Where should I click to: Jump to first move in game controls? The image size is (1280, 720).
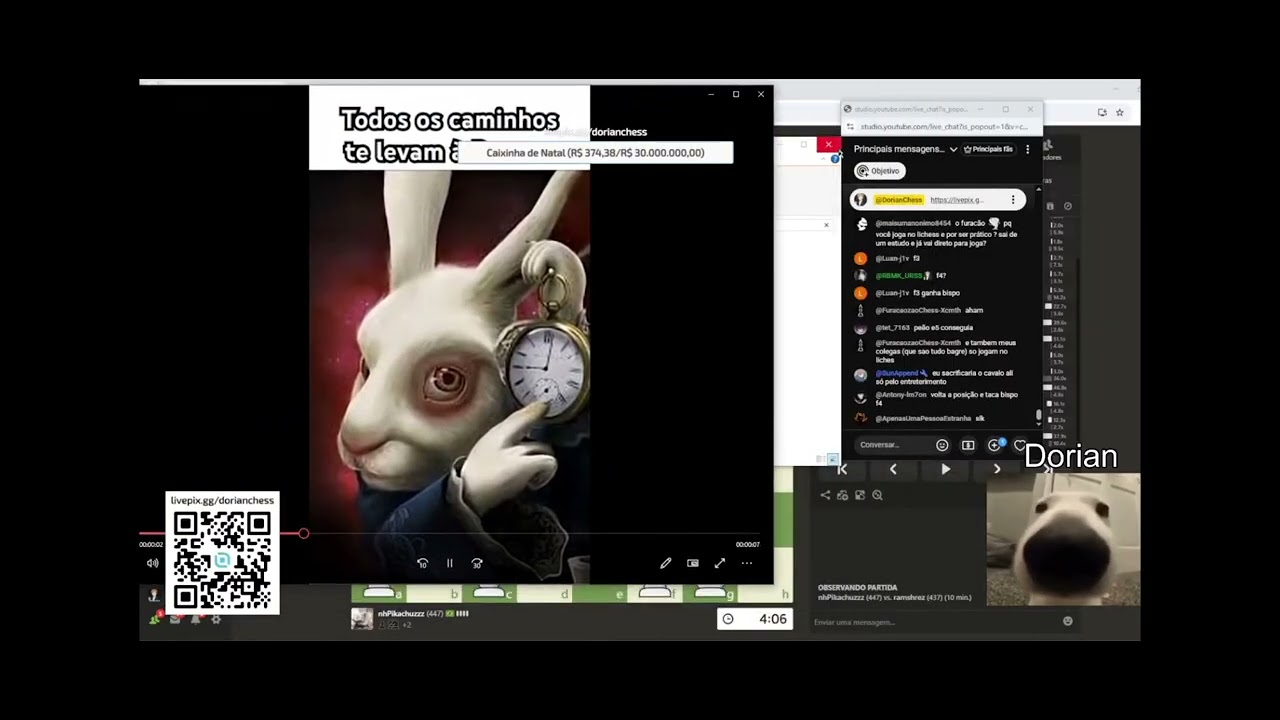pos(843,469)
